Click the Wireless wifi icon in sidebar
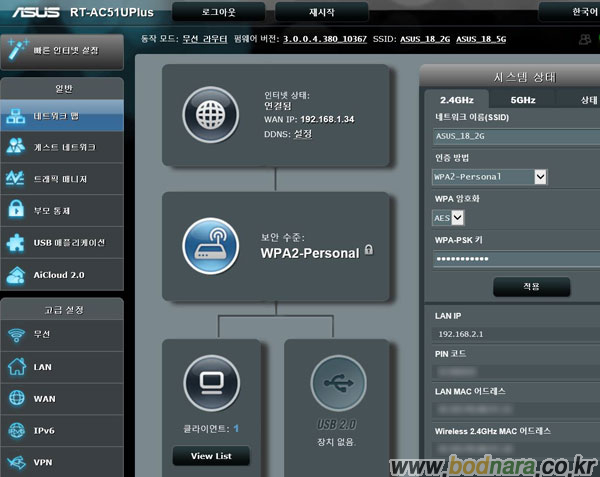600x477 pixels. 16,335
